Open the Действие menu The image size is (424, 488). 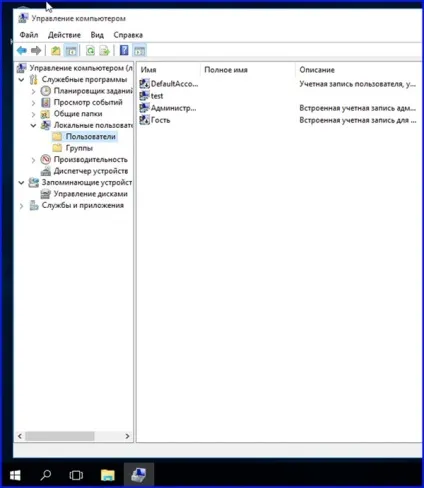point(64,35)
